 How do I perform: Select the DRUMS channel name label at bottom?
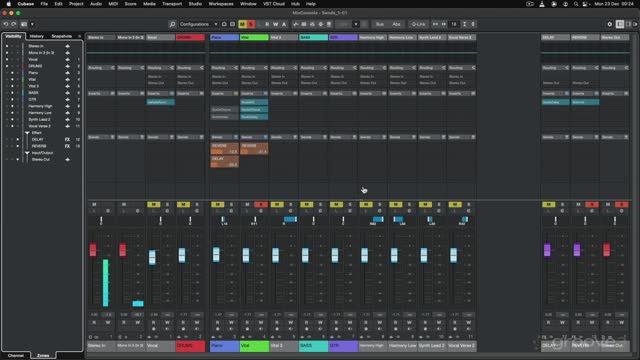pyautogui.click(x=190, y=346)
